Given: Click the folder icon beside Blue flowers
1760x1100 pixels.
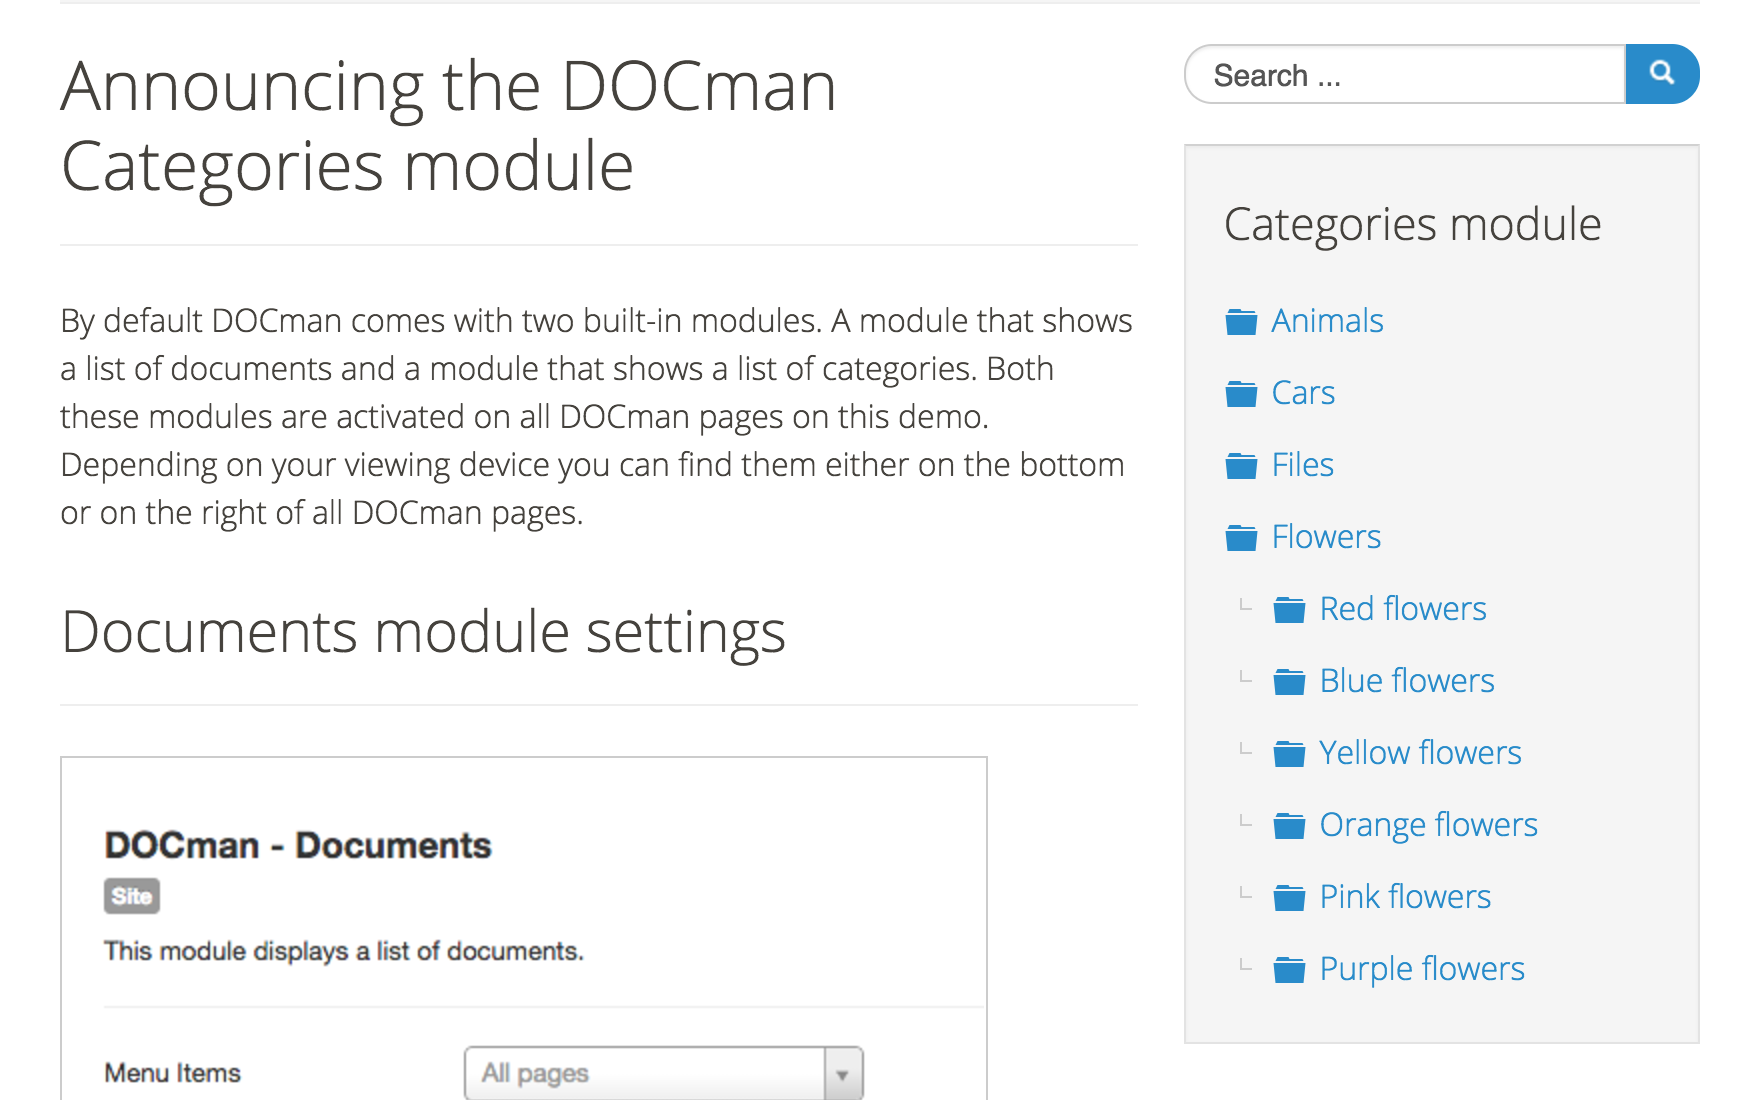Looking at the screenshot, I should (x=1291, y=679).
